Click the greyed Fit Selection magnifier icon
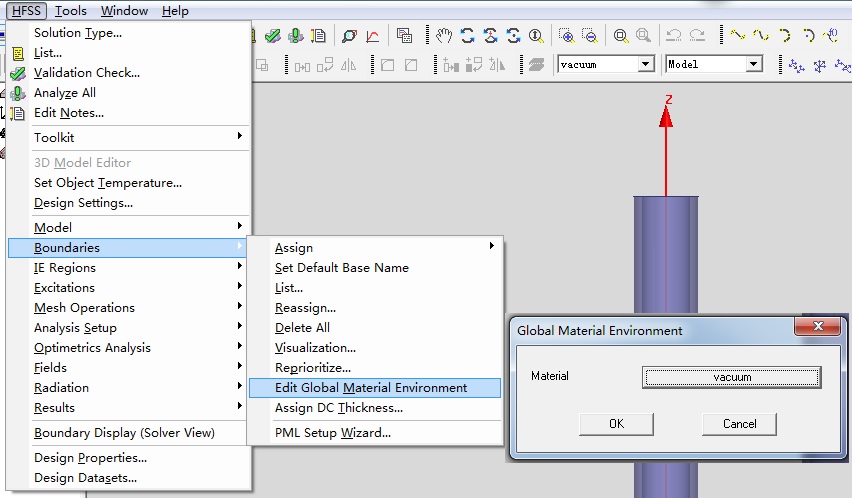 click(x=643, y=36)
